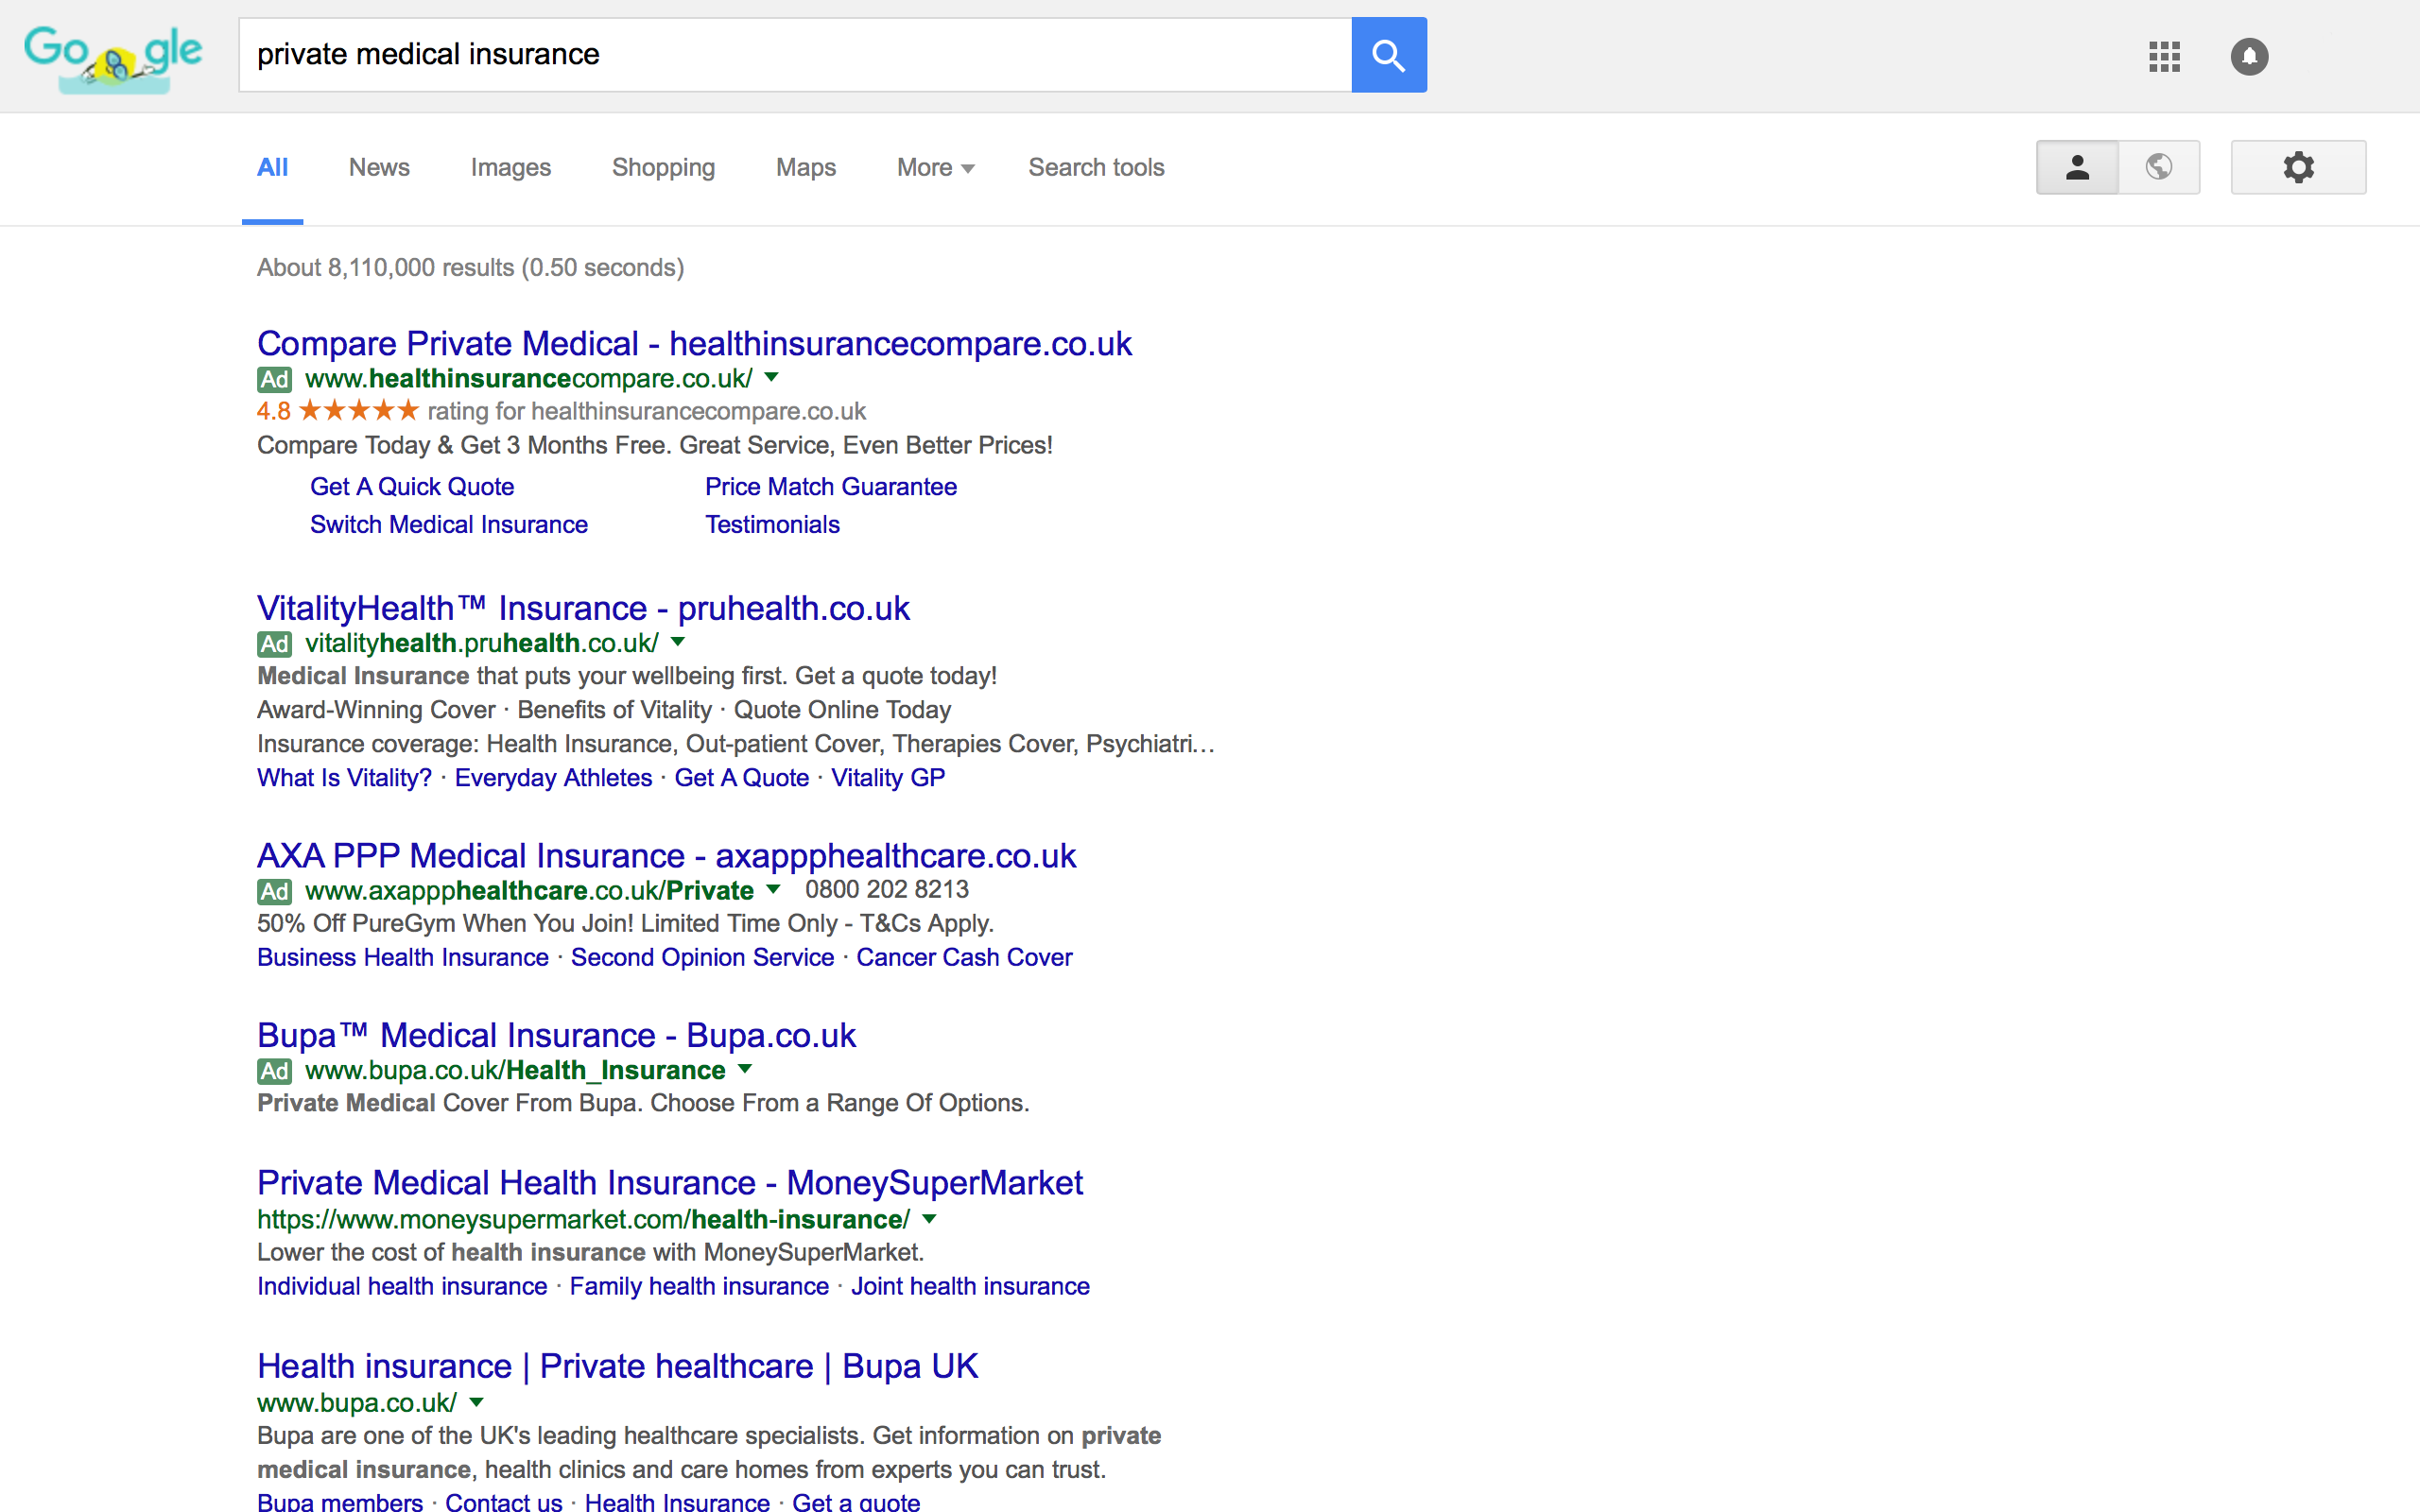Open Price Match Guarantee sitelink
2420x1512 pixels.
831,487
